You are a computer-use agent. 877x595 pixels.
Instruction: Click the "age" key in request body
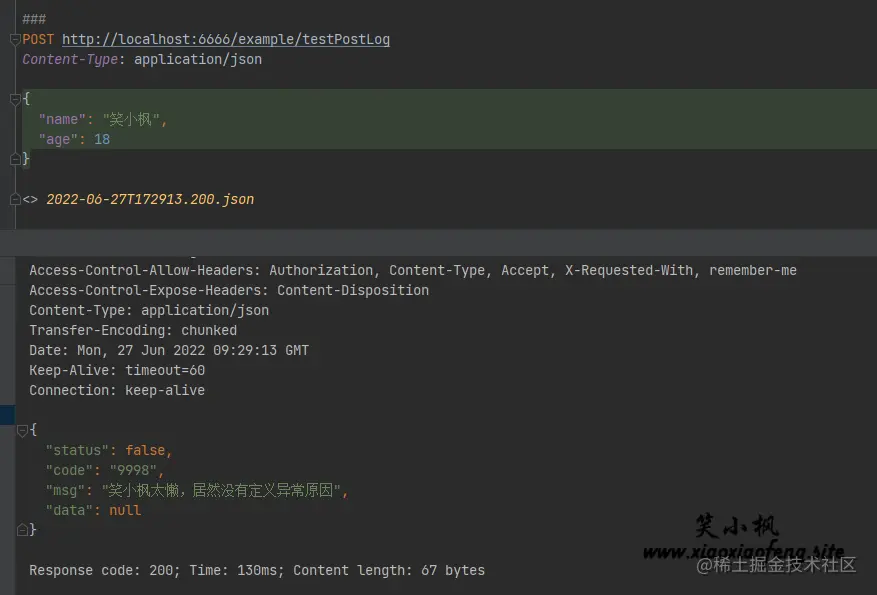[58, 139]
